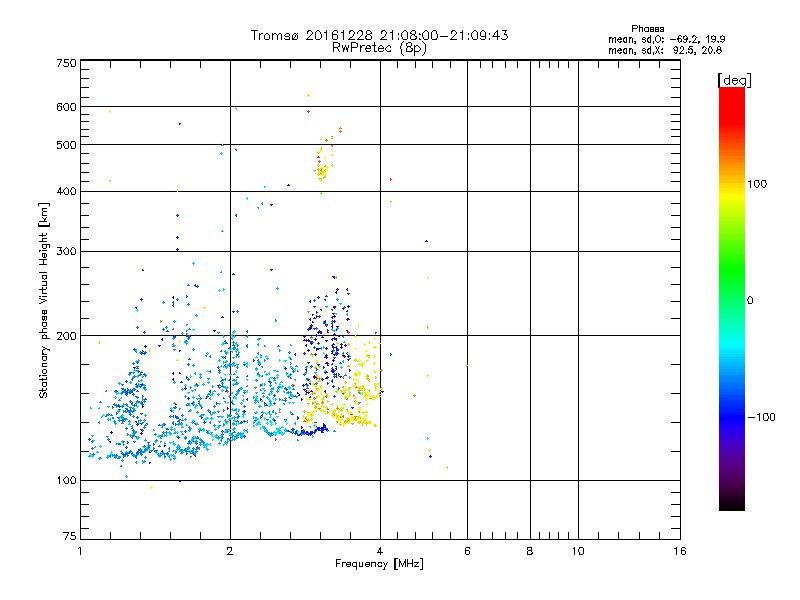Click the 'Stationary phase Virtual Height [km]' axis label

(44, 301)
